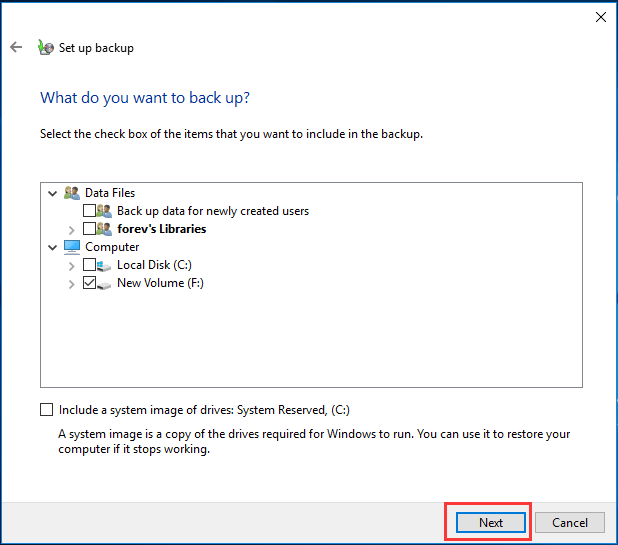Viewport: 618px width, 545px height.
Task: Tick the Local Disk (C:) checkbox
Action: (90, 265)
